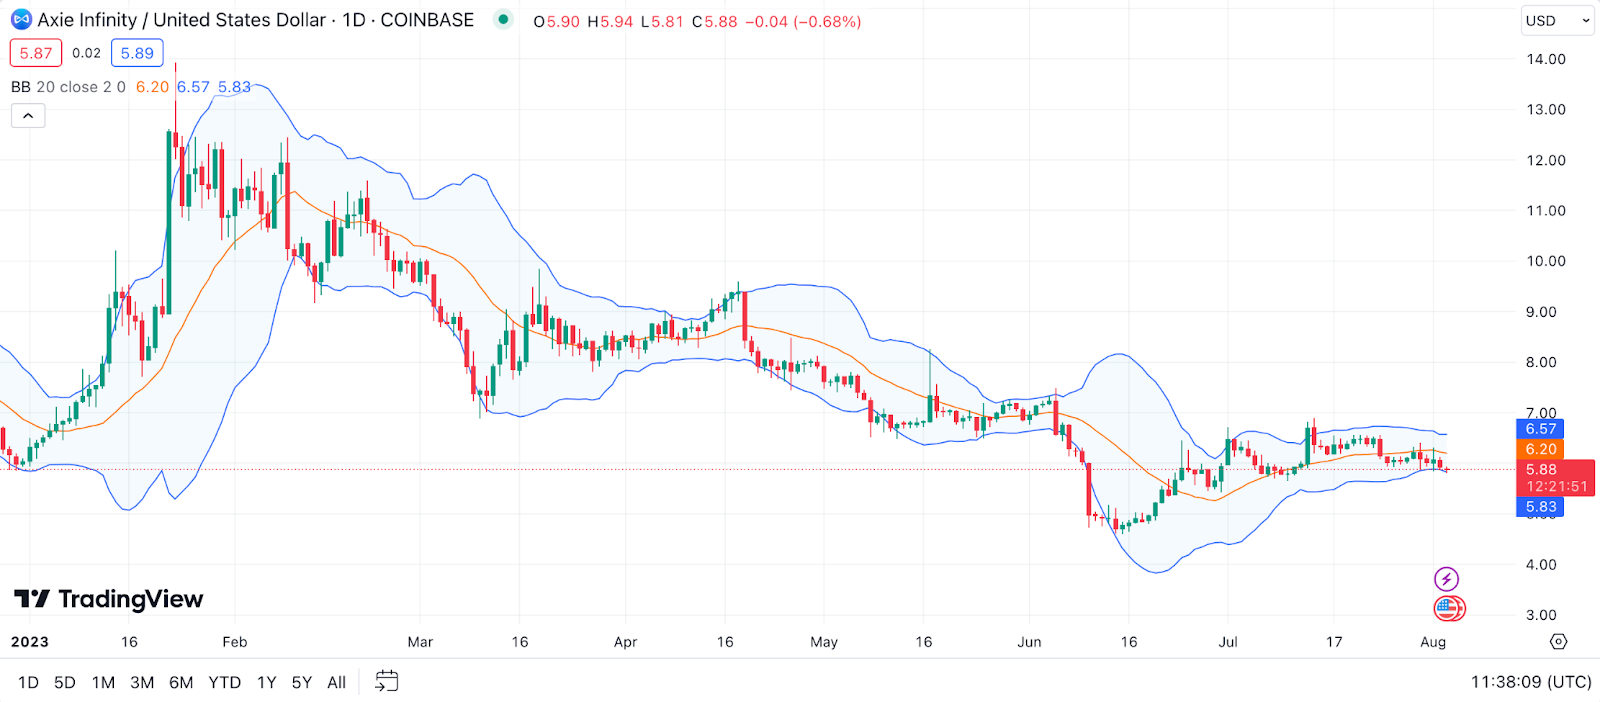
Task: Click the green market status dot
Action: pos(503,19)
